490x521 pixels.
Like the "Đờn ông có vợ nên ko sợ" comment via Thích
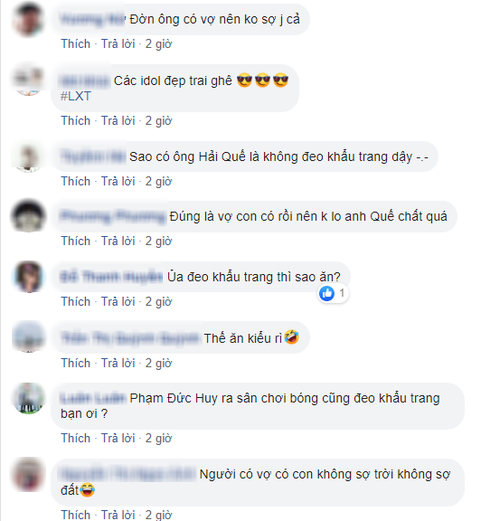(x=76, y=44)
